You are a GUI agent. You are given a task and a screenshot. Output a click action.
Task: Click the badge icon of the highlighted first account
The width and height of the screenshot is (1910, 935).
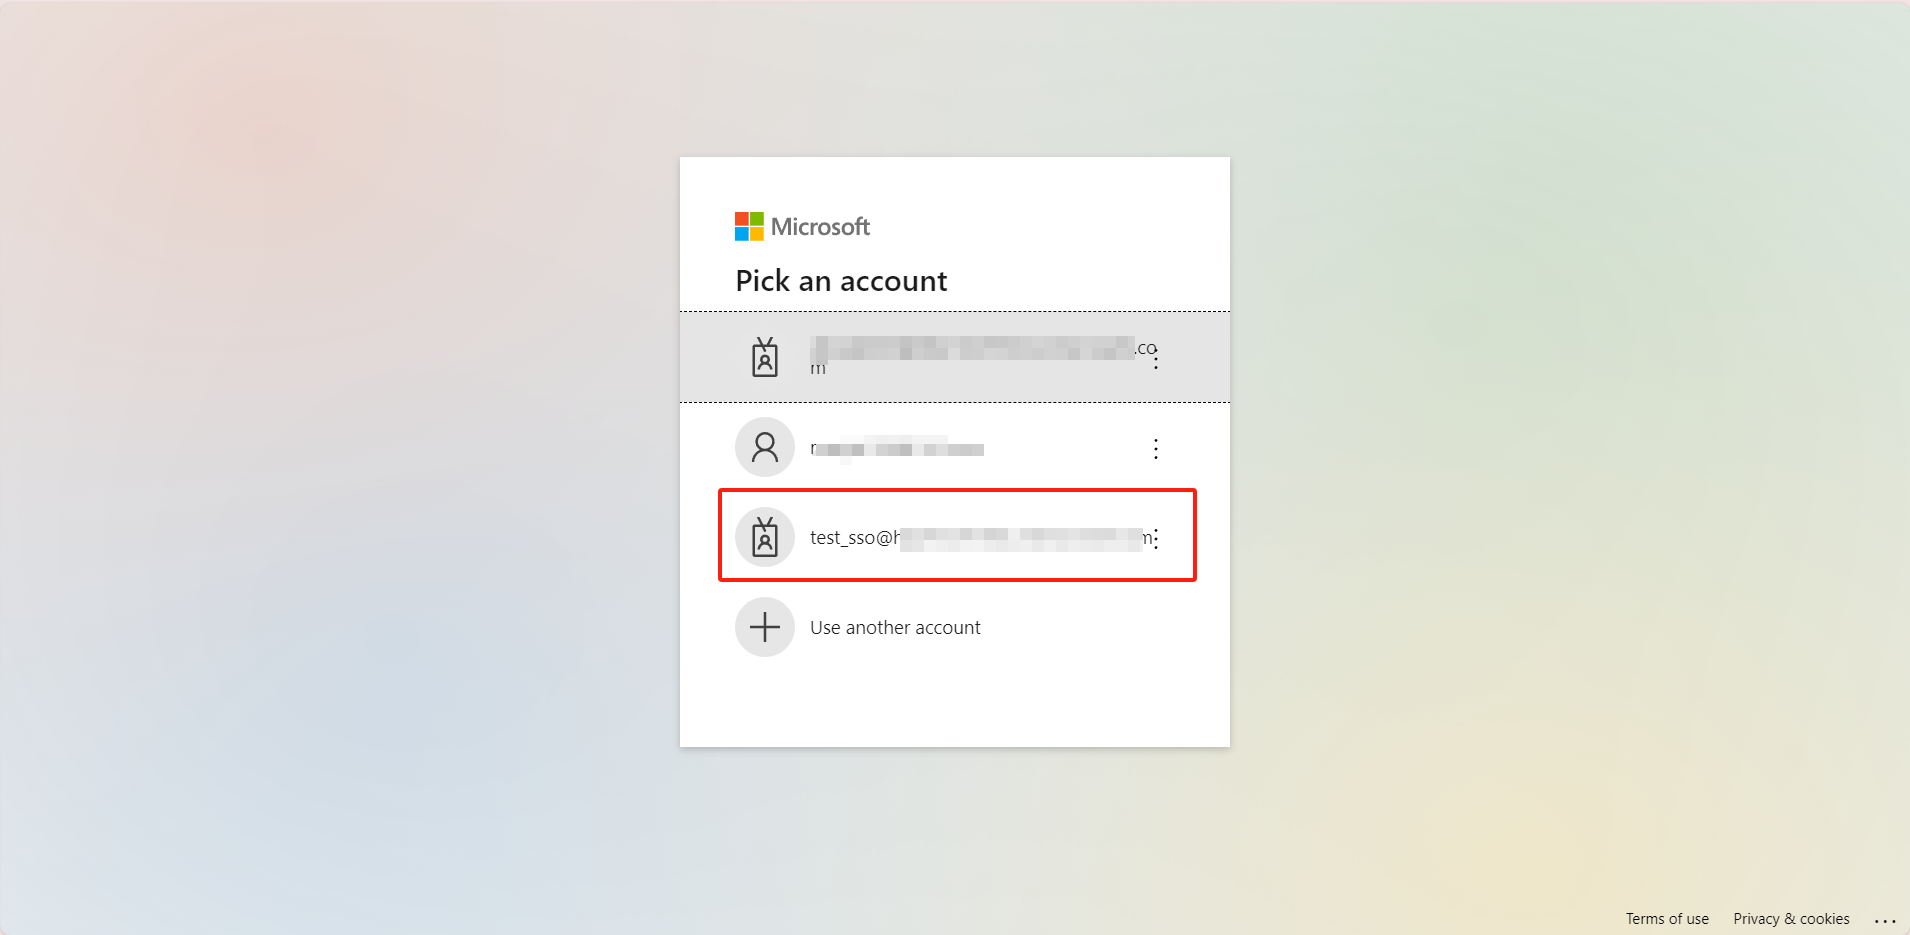[765, 357]
